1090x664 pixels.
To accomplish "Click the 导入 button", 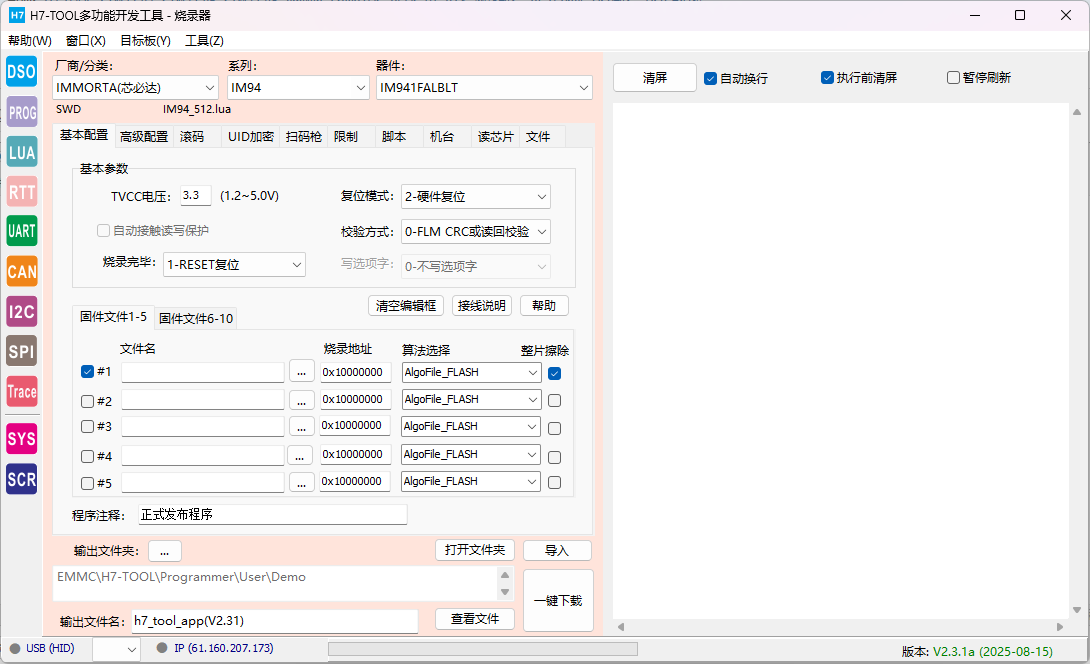I will [x=557, y=550].
